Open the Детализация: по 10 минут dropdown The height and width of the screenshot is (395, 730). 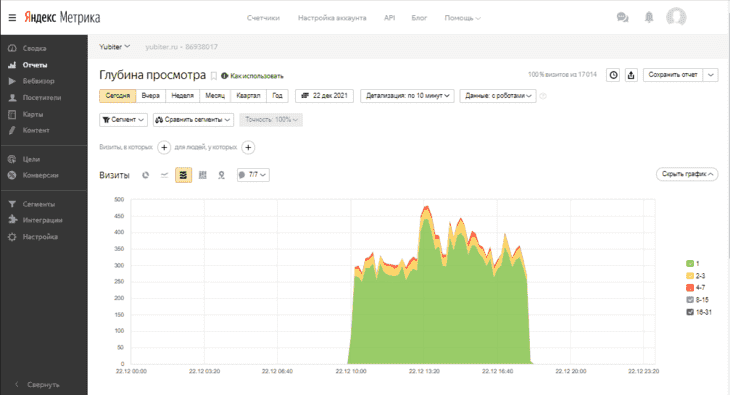pos(407,95)
